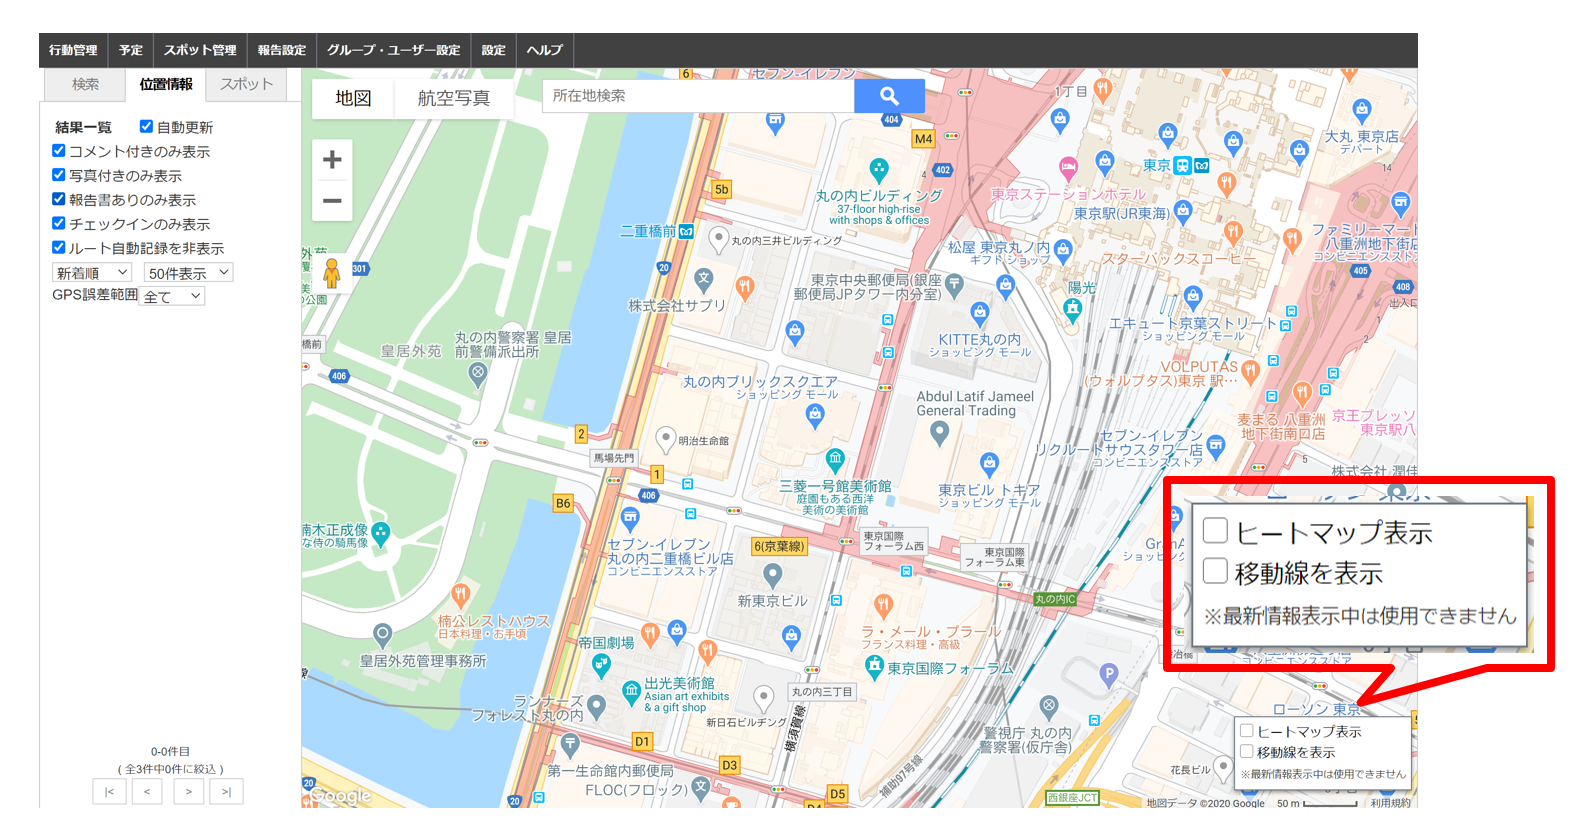
Task: Click the blue location search magnifier button
Action: click(889, 96)
